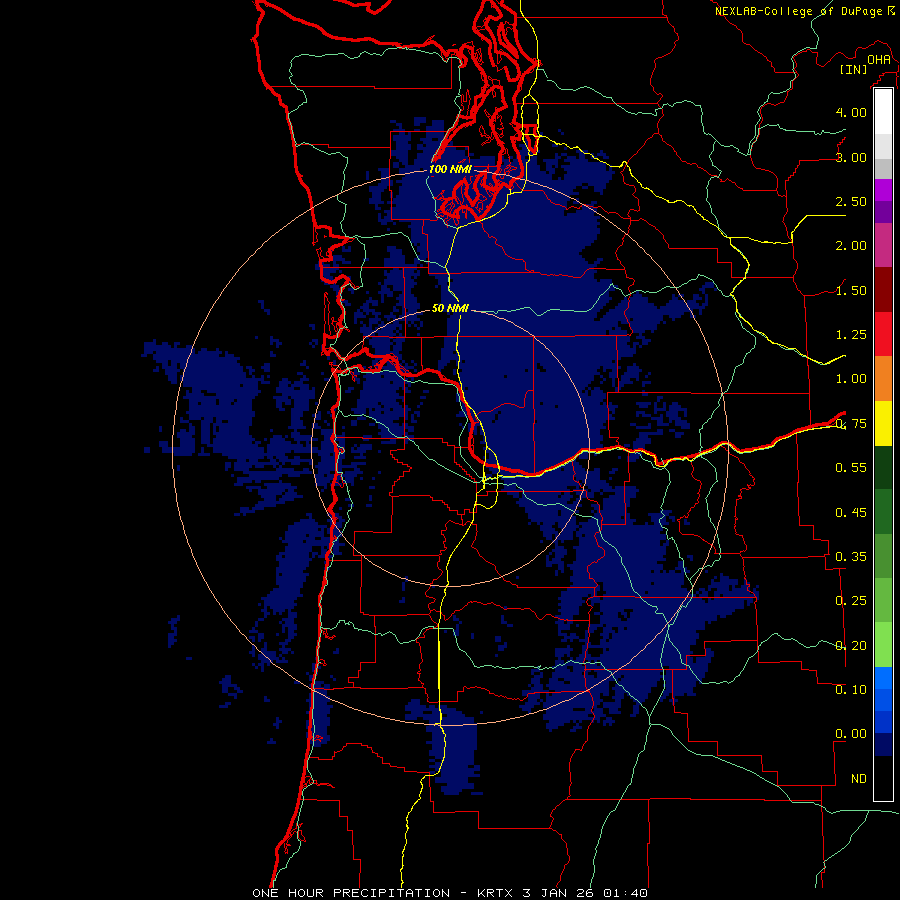
Task: Click the 0.45 legend value
Action: pos(851,512)
